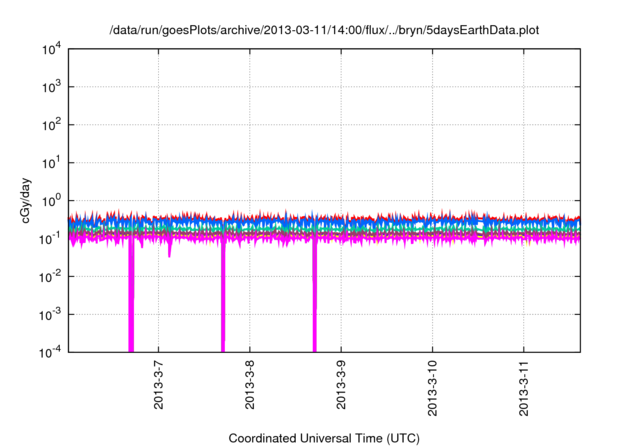This screenshot has height=448, width=640.
Task: Click the 2013-3-8 date tick label
Action: click(x=250, y=385)
